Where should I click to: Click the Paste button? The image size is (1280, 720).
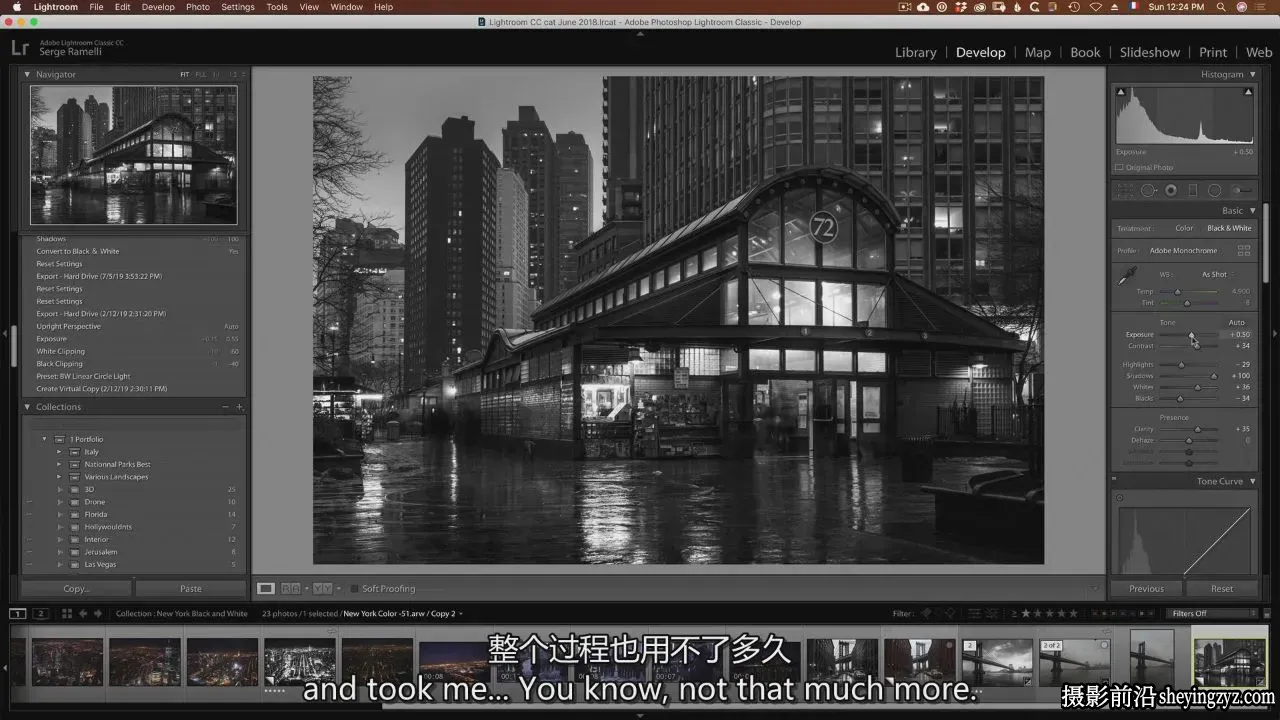click(191, 589)
